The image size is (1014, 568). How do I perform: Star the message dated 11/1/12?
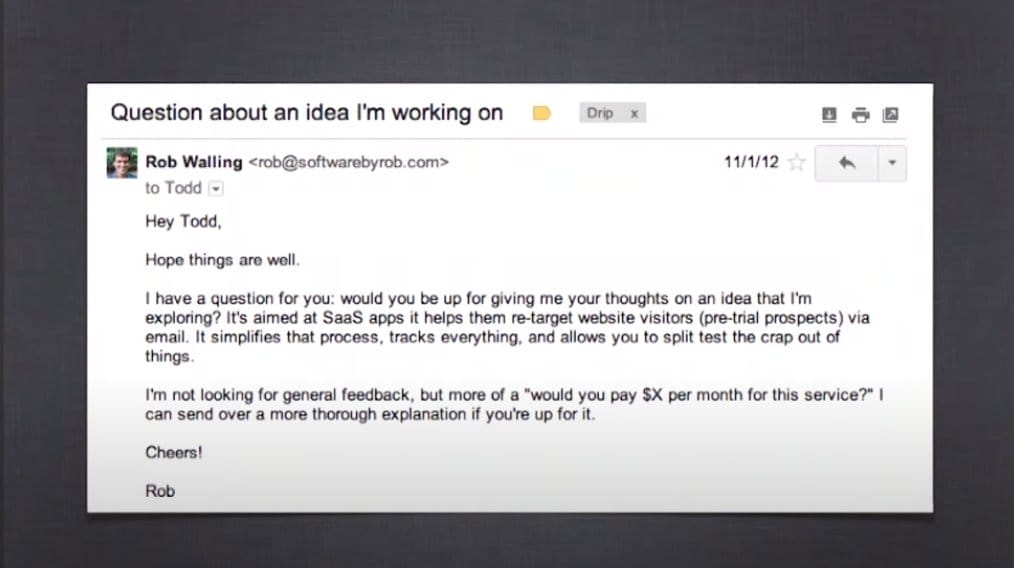tap(796, 163)
